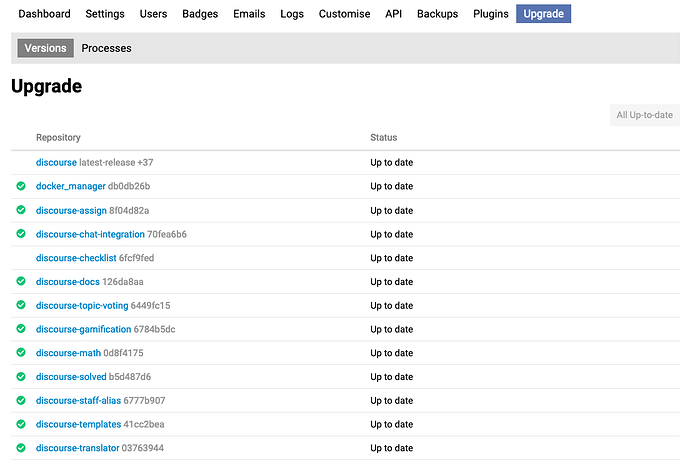Image resolution: width=690 pixels, height=470 pixels.
Task: Click the Upgrade page heading
Action: 47,86
